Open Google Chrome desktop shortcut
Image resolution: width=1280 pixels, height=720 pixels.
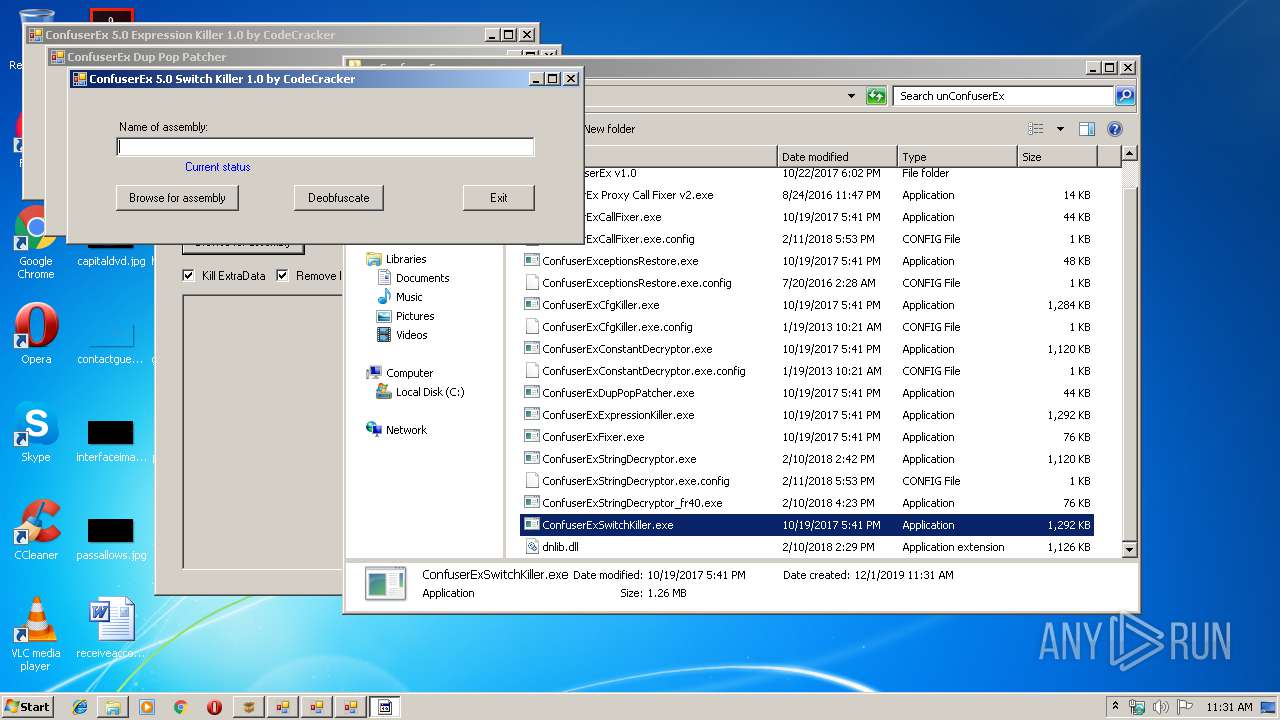pyautogui.click(x=35, y=242)
